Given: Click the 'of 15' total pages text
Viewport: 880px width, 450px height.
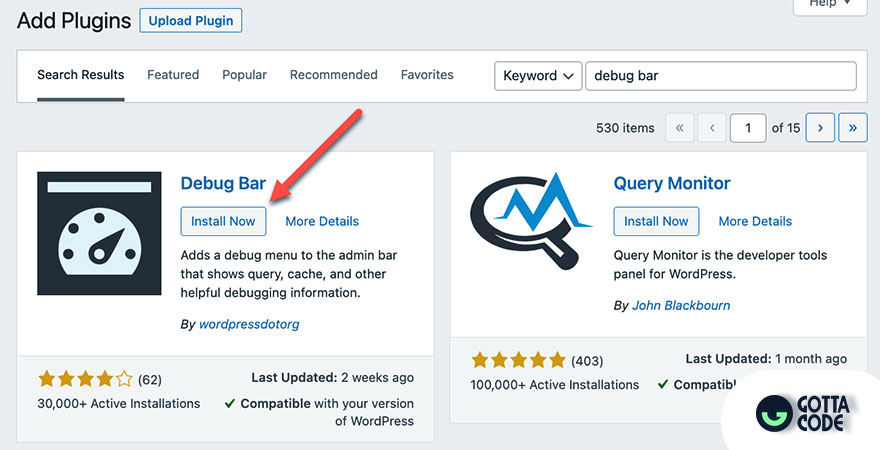Looking at the screenshot, I should [786, 128].
